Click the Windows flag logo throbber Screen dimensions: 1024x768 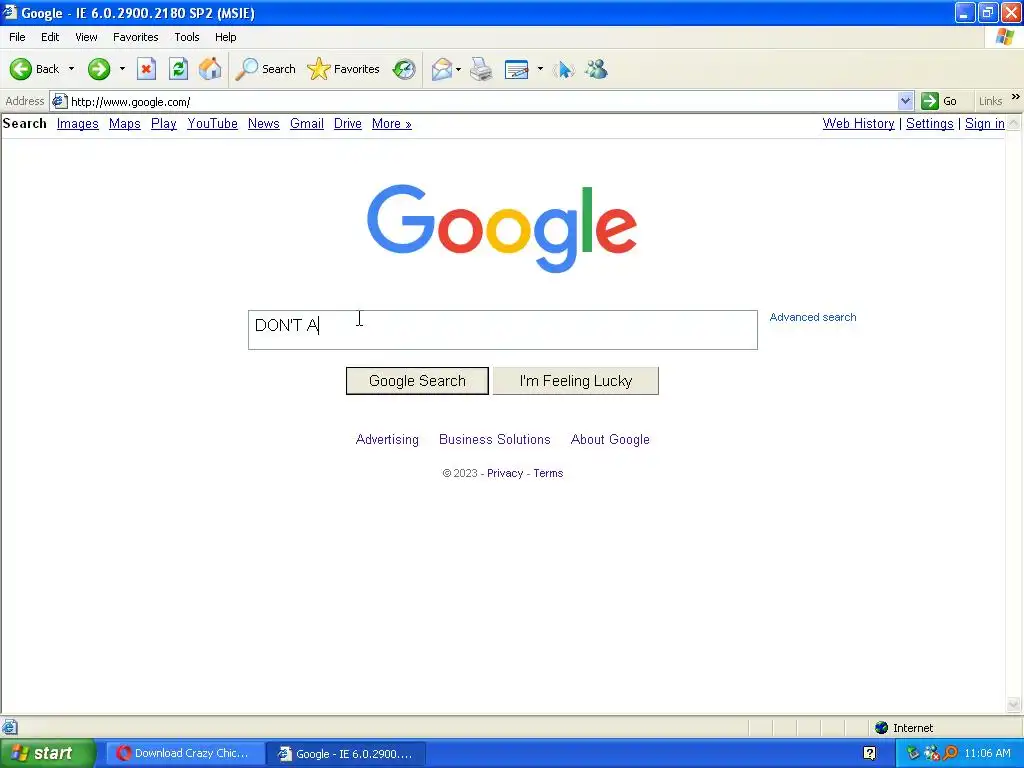pyautogui.click(x=1004, y=37)
